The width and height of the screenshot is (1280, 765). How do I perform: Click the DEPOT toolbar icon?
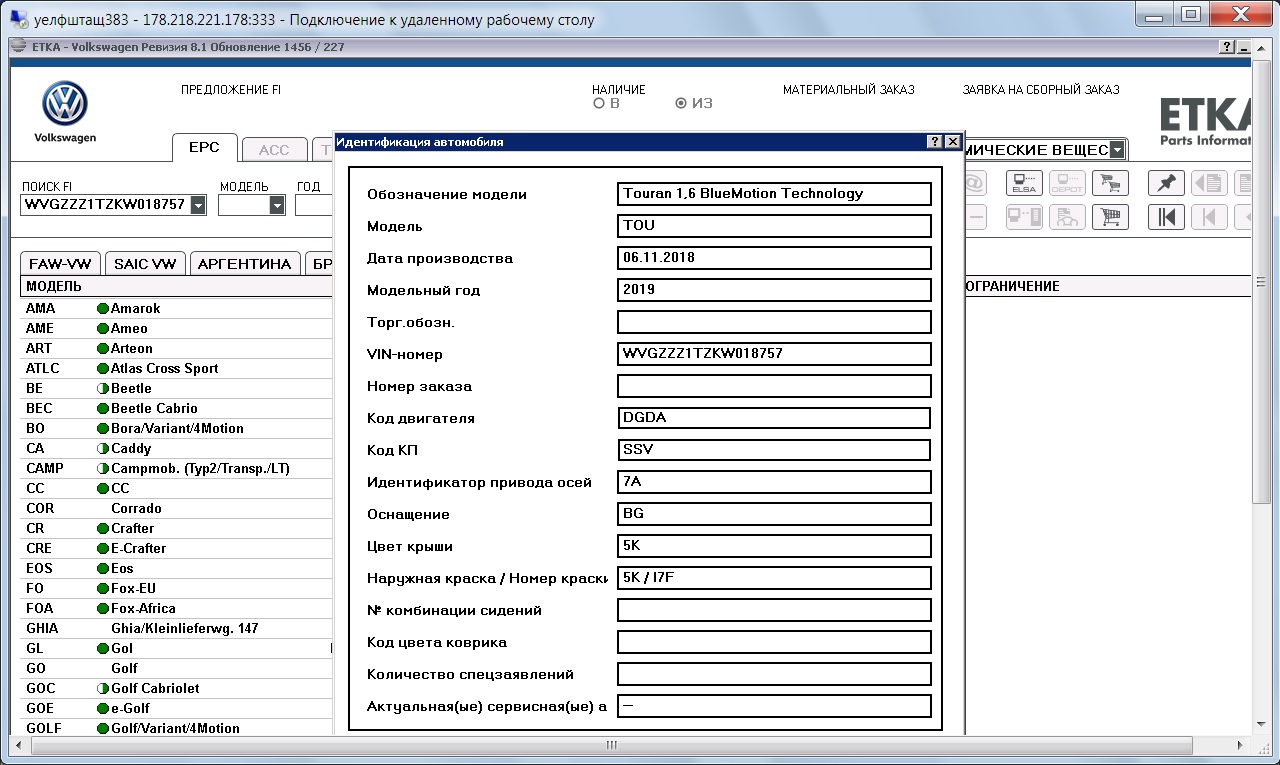1066,183
